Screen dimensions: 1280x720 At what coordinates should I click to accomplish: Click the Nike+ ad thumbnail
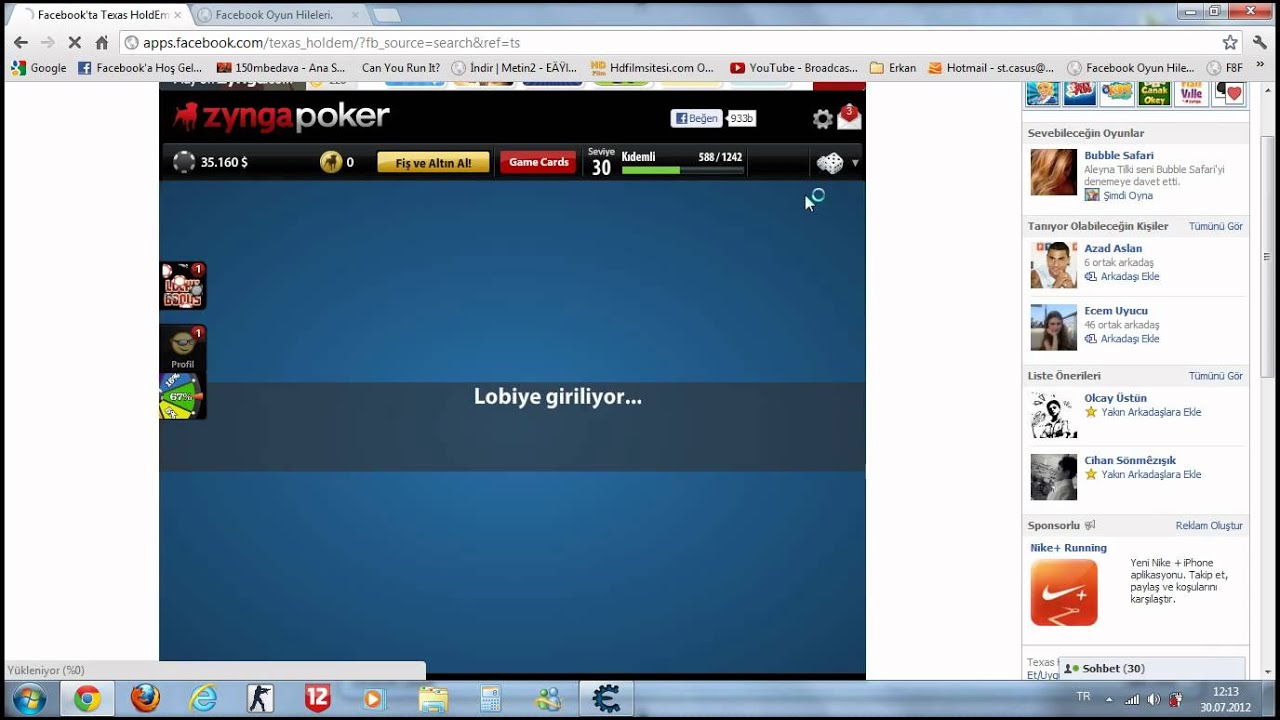[1064, 593]
